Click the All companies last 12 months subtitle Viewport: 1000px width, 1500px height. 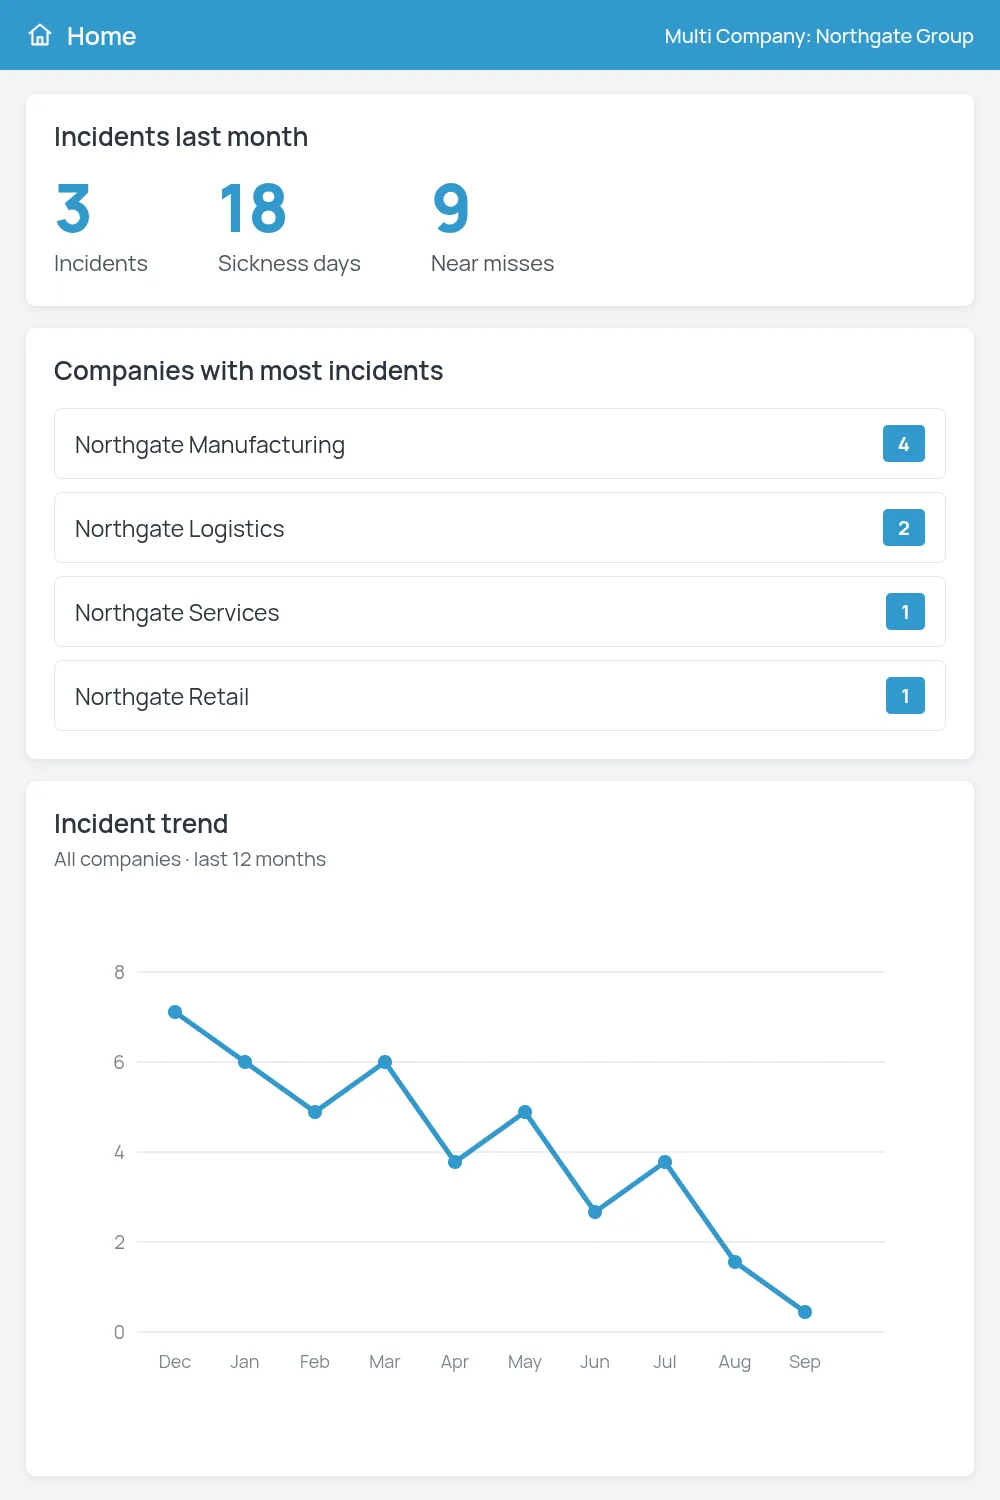[190, 859]
